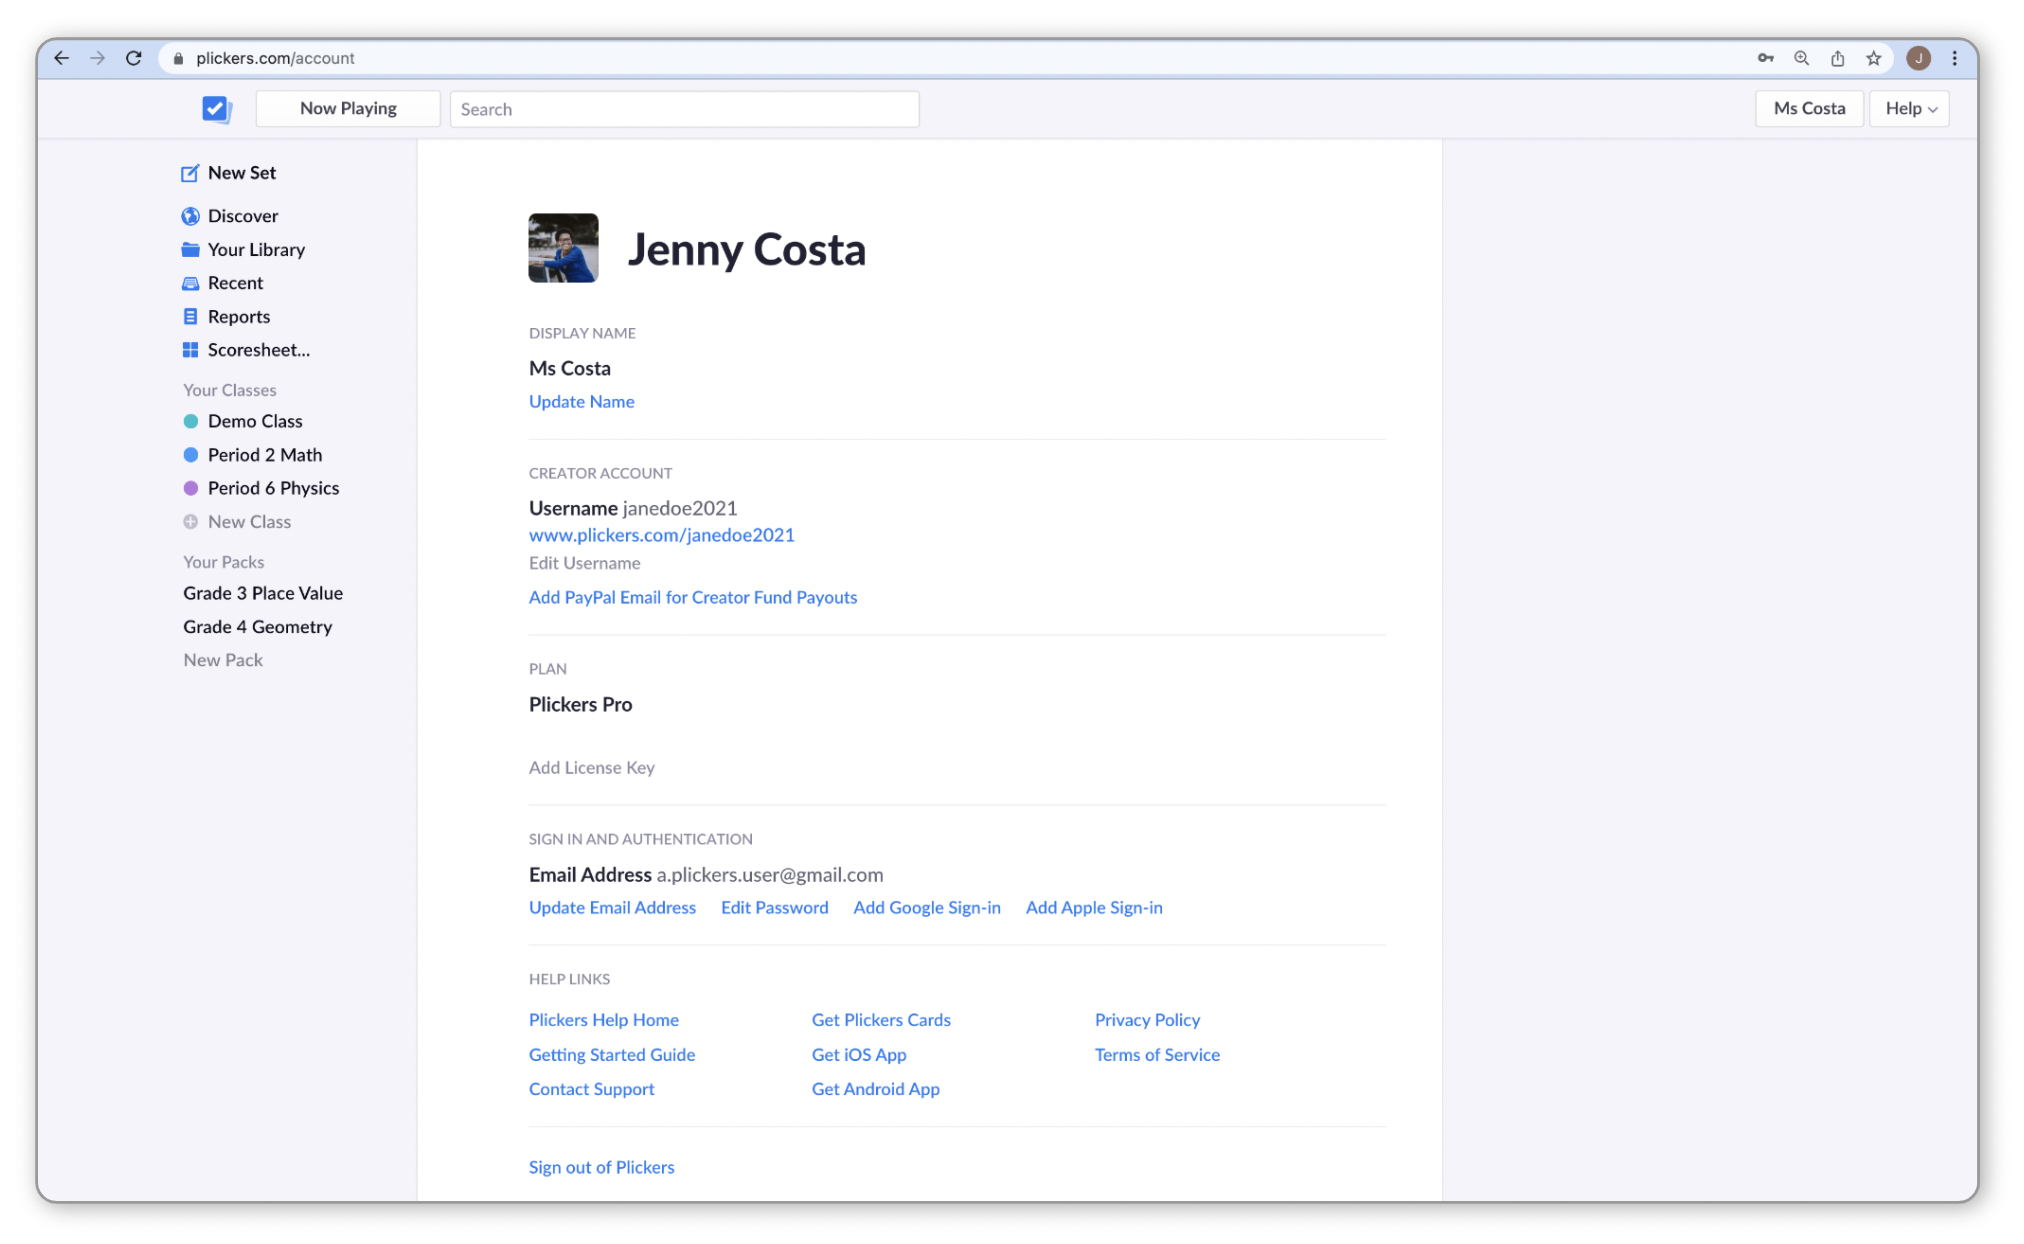
Task: Click the Contact Support link
Action: tap(592, 1089)
